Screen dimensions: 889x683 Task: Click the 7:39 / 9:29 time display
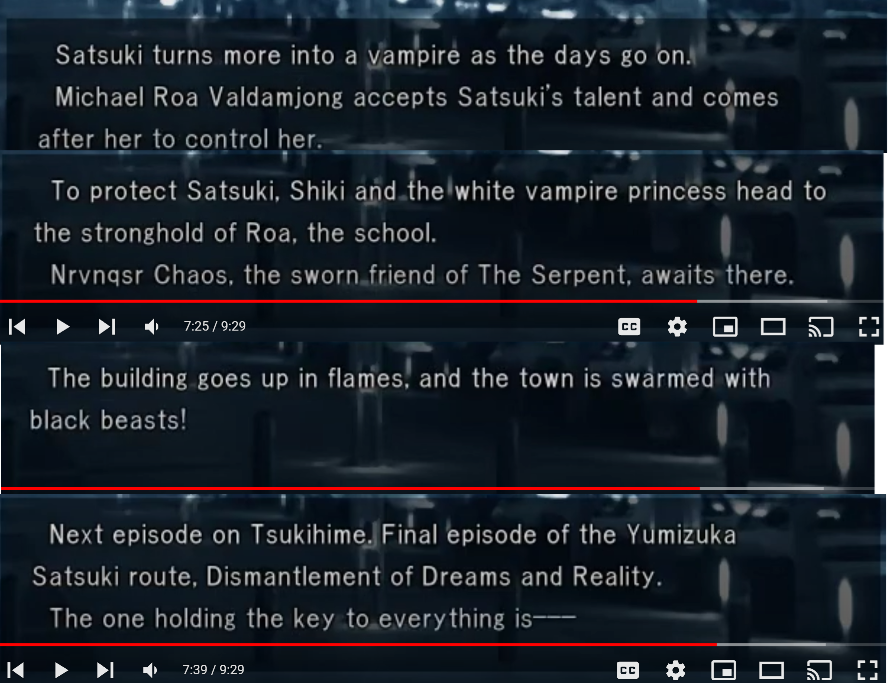point(213,670)
